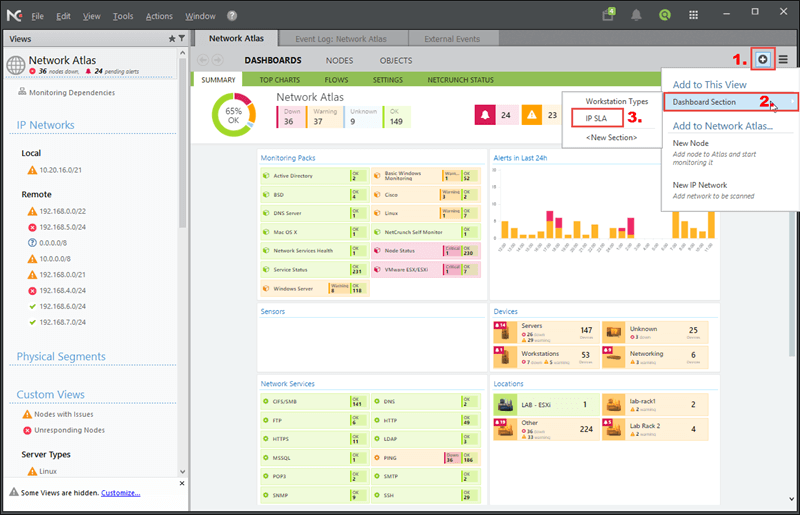800x515 pixels.
Task: Open the Edit menu
Action: pos(63,16)
